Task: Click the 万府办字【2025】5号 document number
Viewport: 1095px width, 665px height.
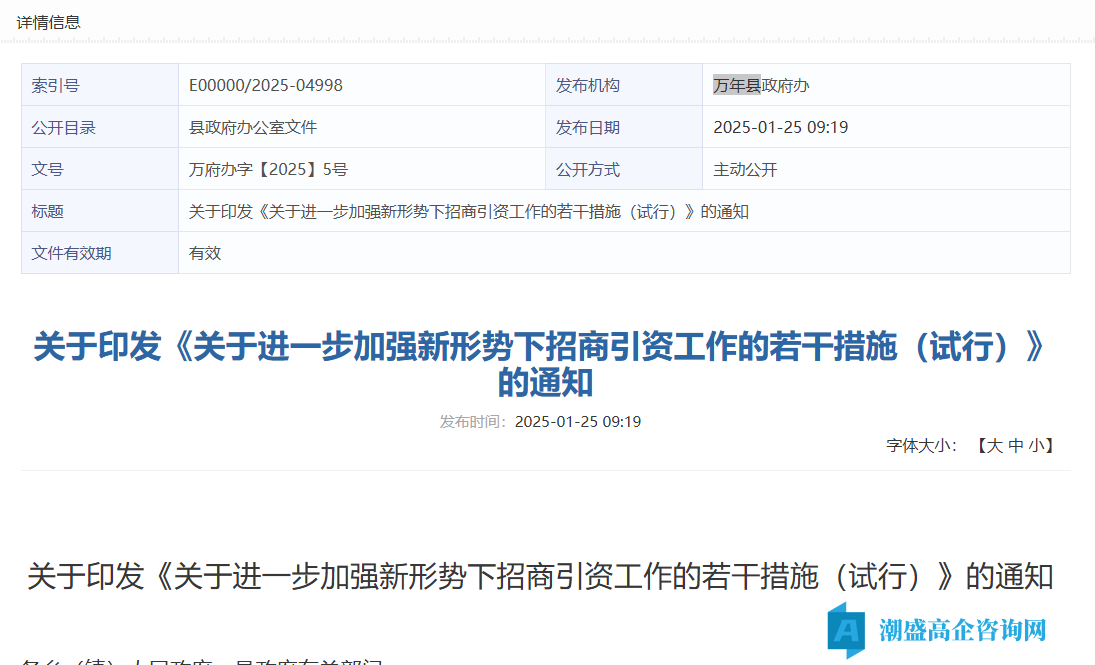Action: [x=268, y=170]
